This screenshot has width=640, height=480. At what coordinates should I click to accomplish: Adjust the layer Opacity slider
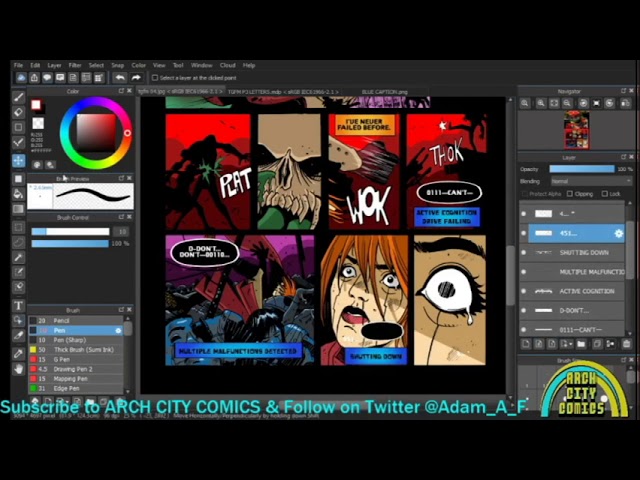click(580, 169)
